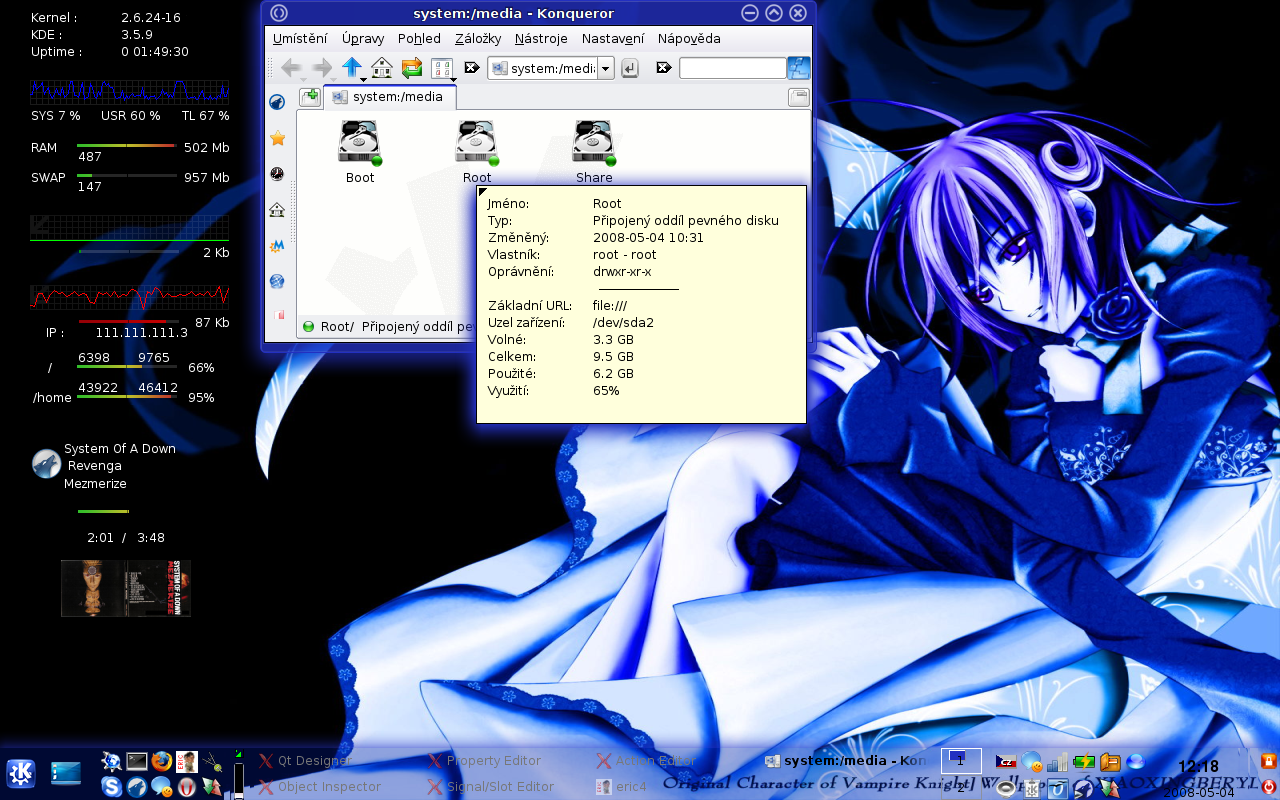1280x800 pixels.
Task: Open the Amarok wolf tray icon
Action: tap(1082, 789)
